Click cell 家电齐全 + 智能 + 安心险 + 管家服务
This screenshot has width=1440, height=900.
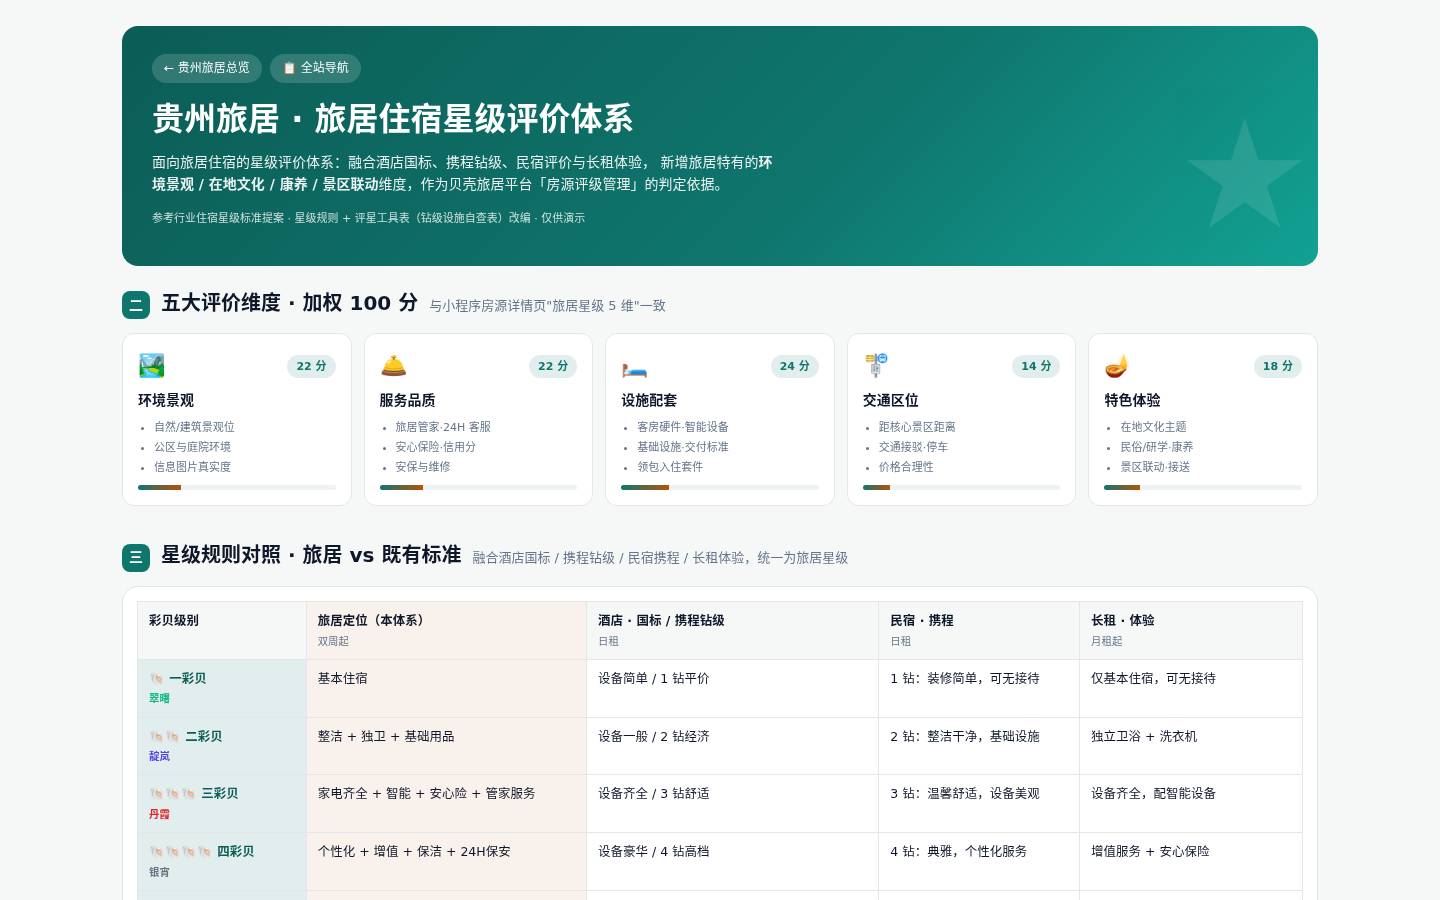(446, 804)
